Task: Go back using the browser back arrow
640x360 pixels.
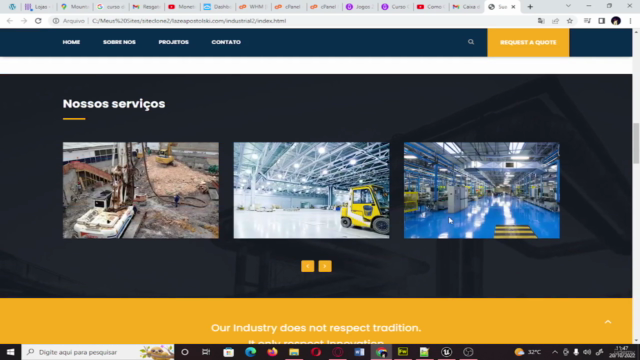Action: [10, 21]
